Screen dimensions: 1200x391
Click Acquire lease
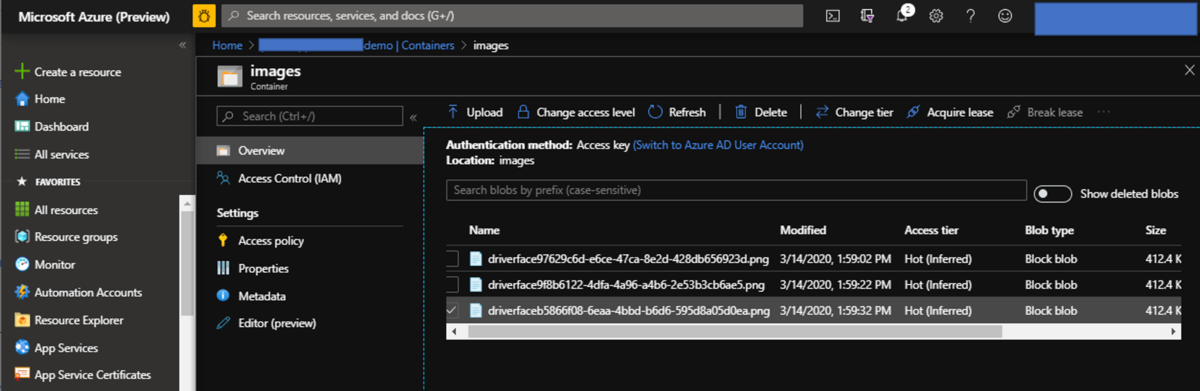950,112
